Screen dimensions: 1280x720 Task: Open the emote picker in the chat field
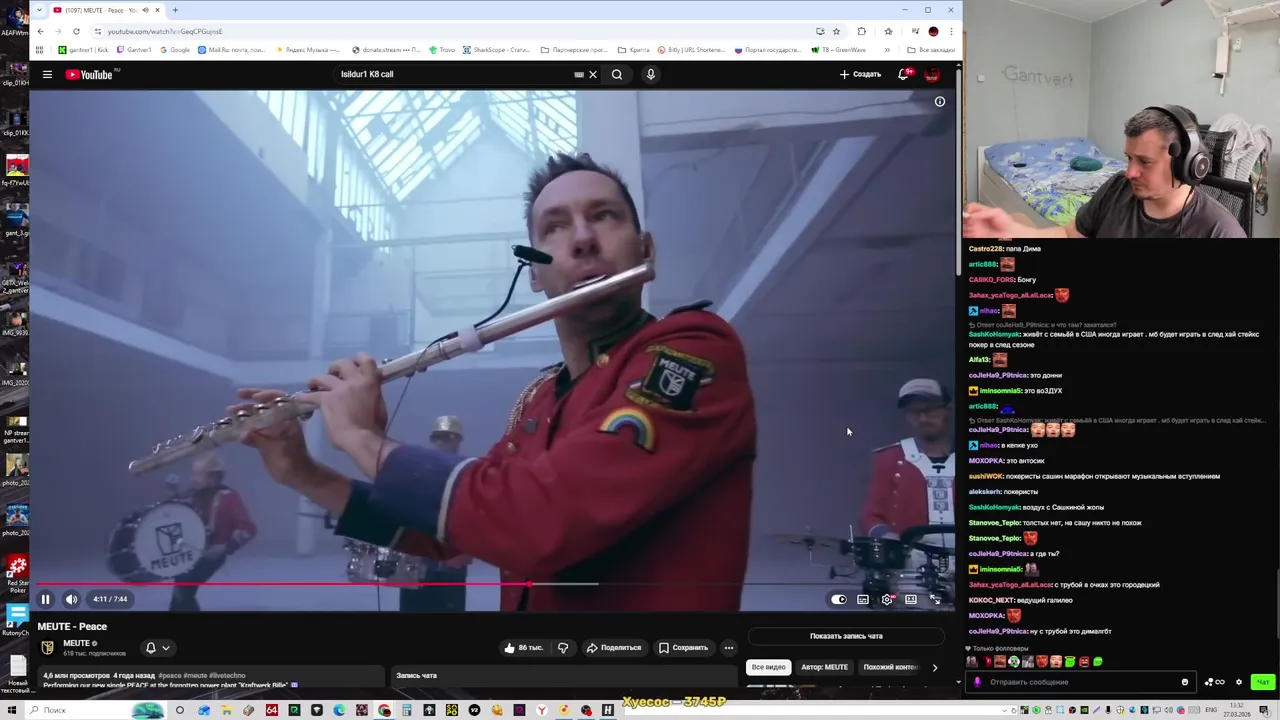1185,682
